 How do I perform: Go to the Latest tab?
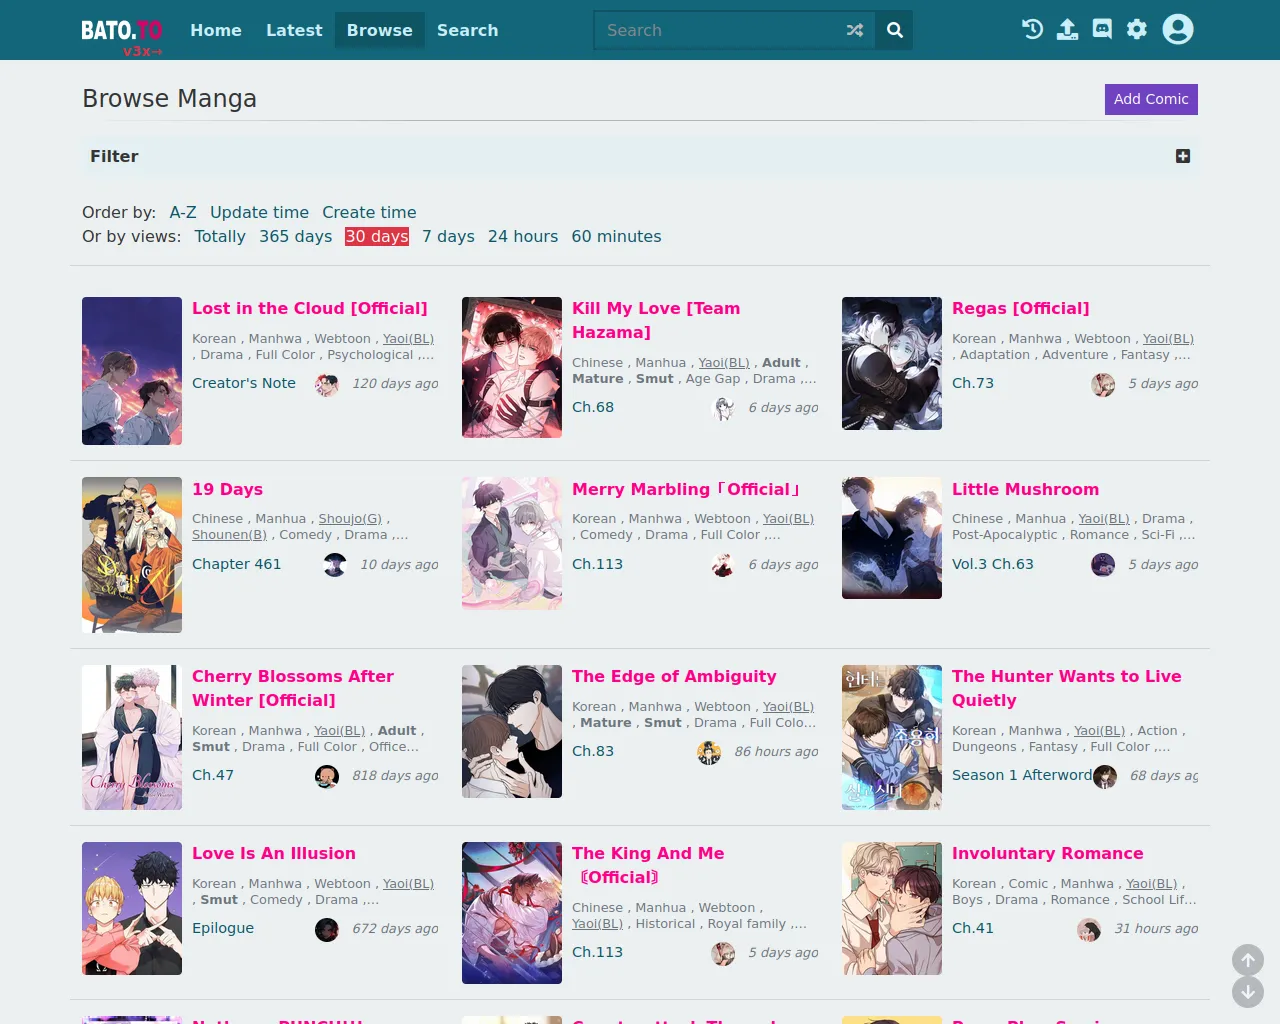click(294, 30)
